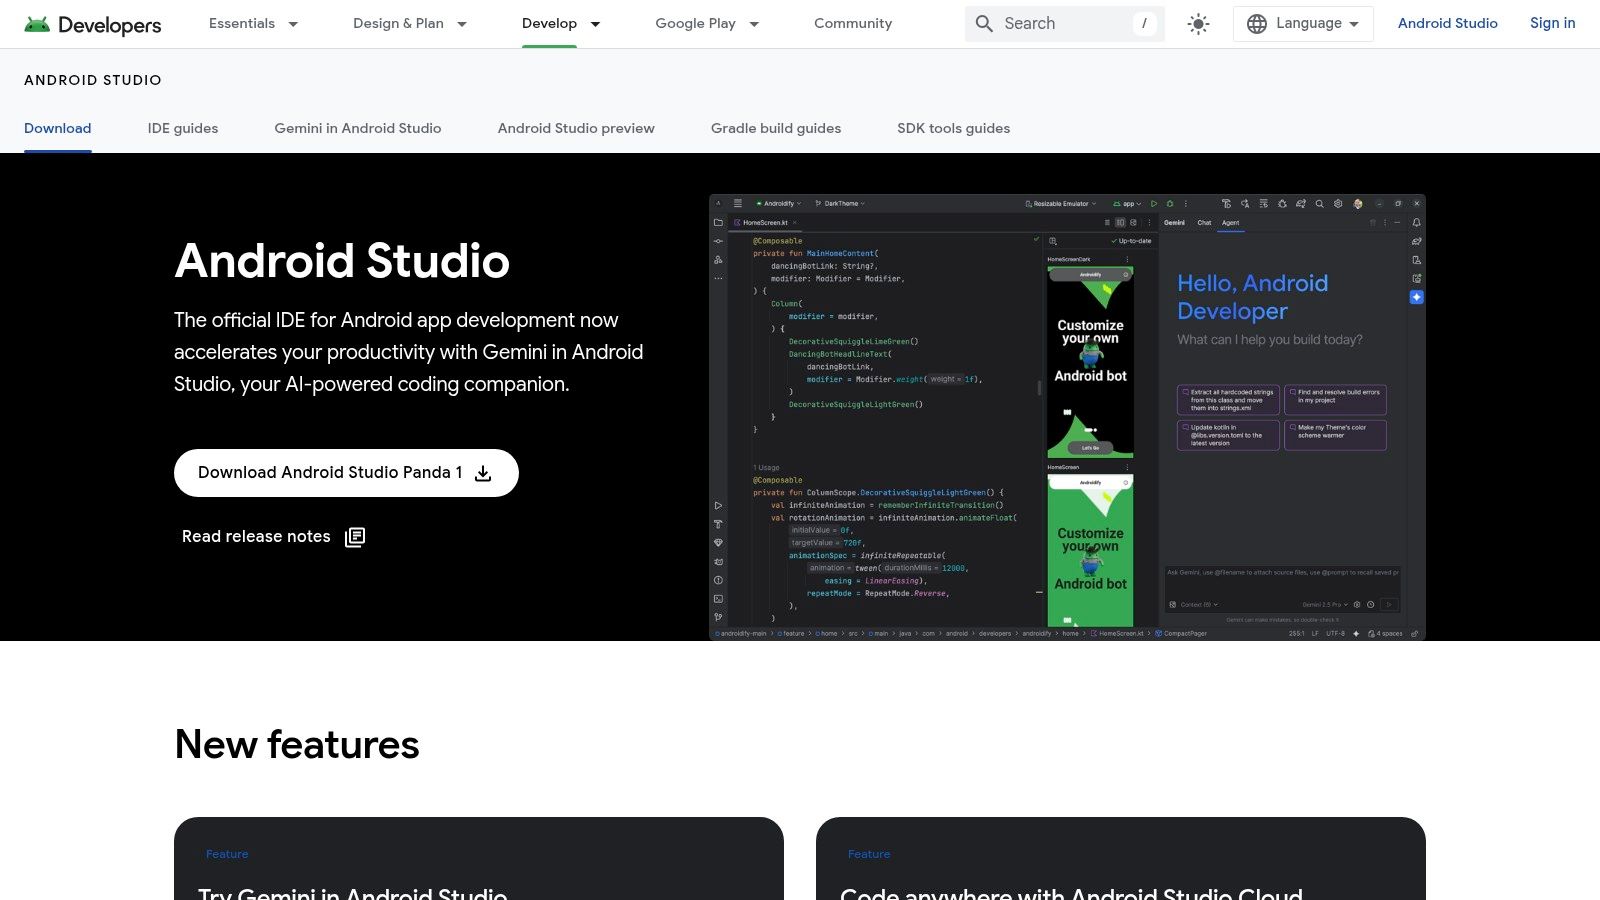Select the Download tab

pos(58,128)
